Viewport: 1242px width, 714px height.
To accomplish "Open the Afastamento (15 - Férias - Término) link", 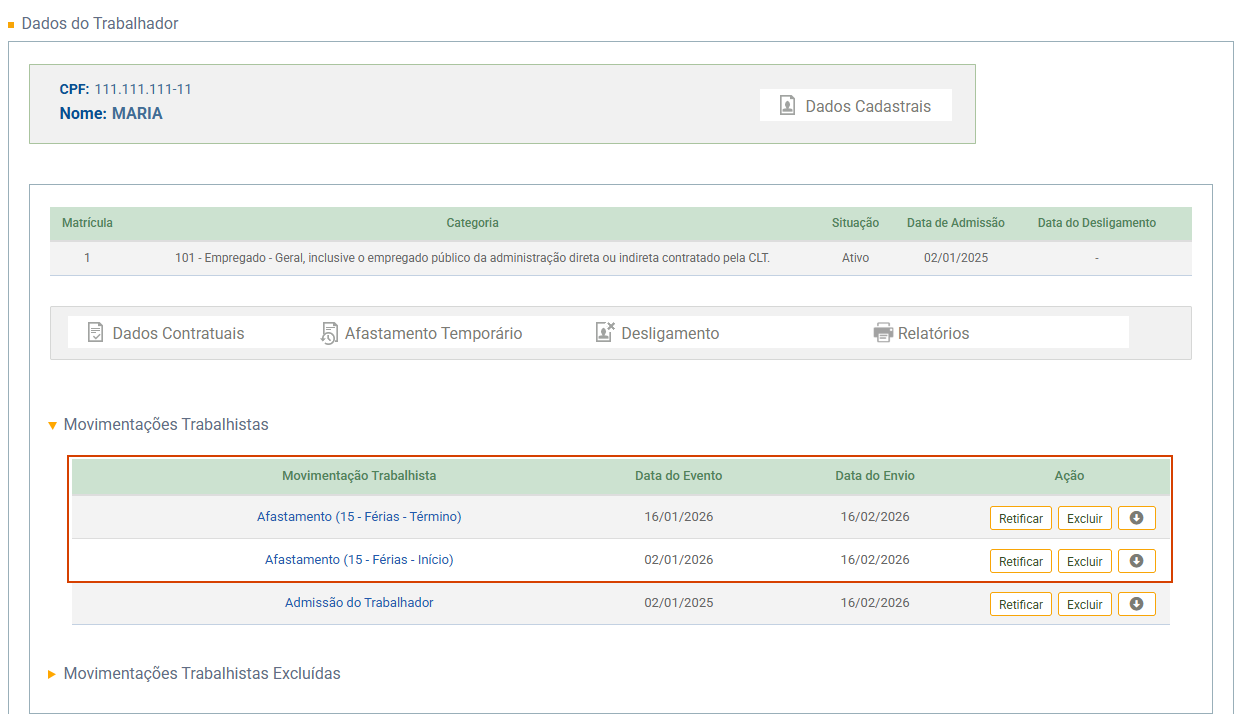I will click(359, 517).
